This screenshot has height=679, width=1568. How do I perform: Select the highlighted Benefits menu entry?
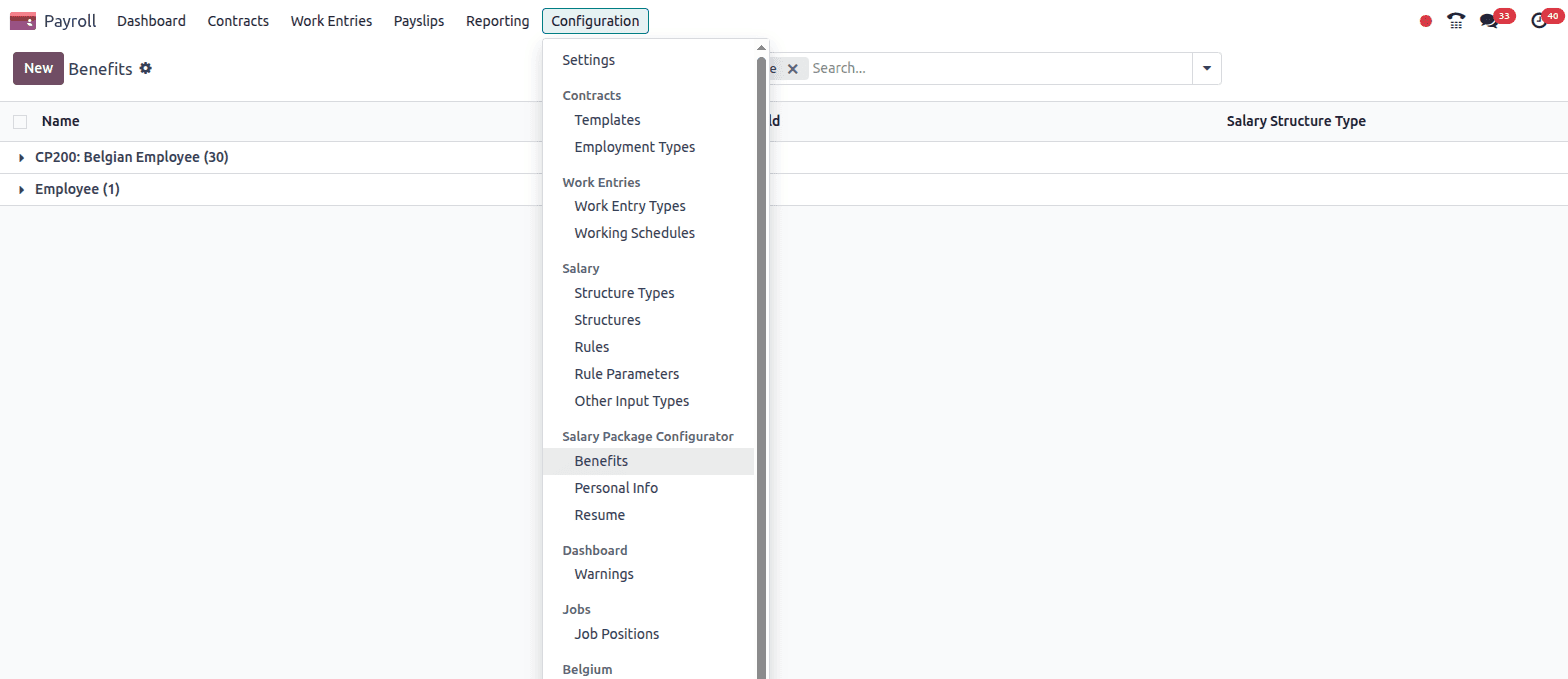(648, 461)
